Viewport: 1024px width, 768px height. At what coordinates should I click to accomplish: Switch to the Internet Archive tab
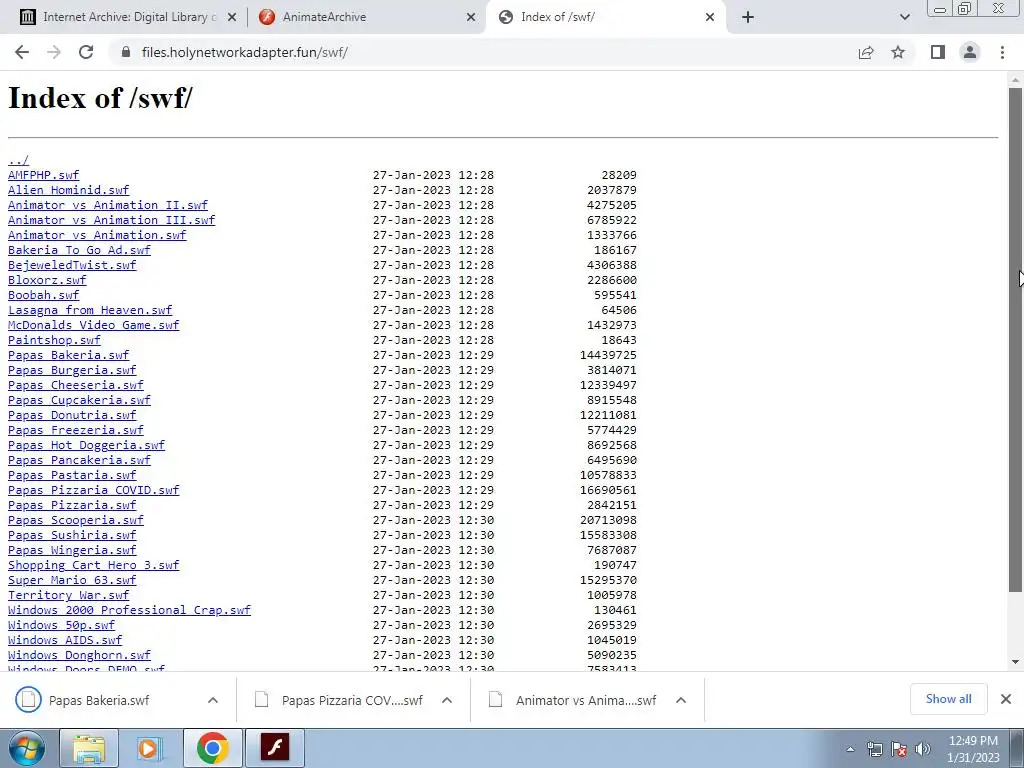pyautogui.click(x=127, y=17)
